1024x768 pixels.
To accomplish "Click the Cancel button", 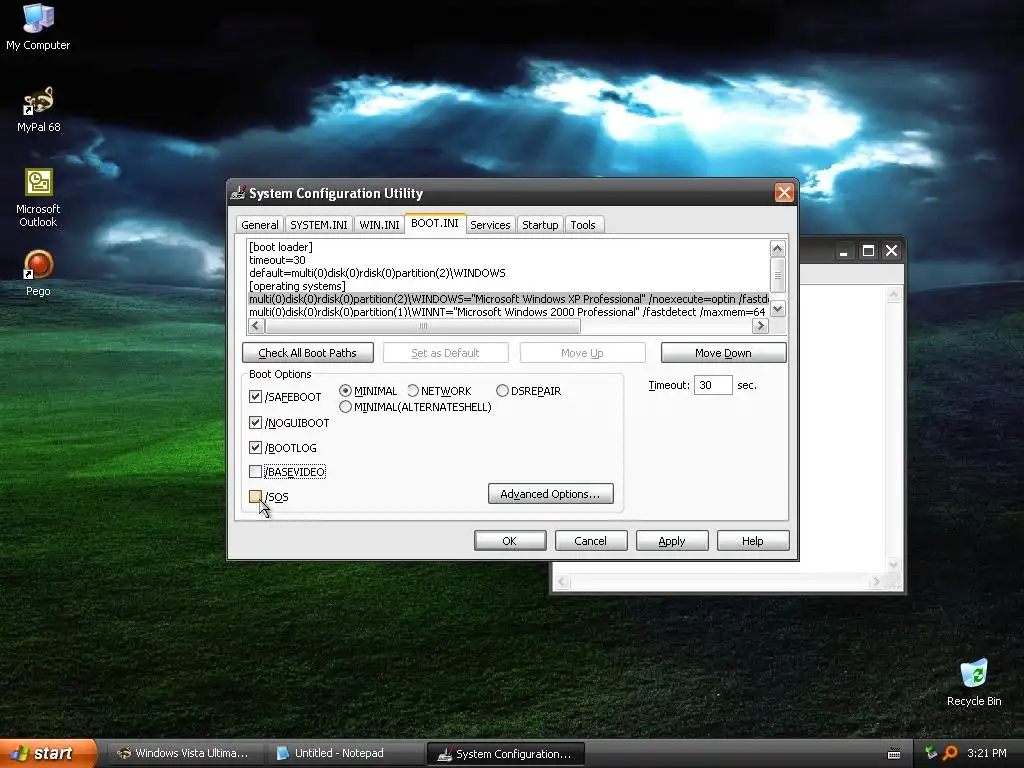I will (x=590, y=541).
